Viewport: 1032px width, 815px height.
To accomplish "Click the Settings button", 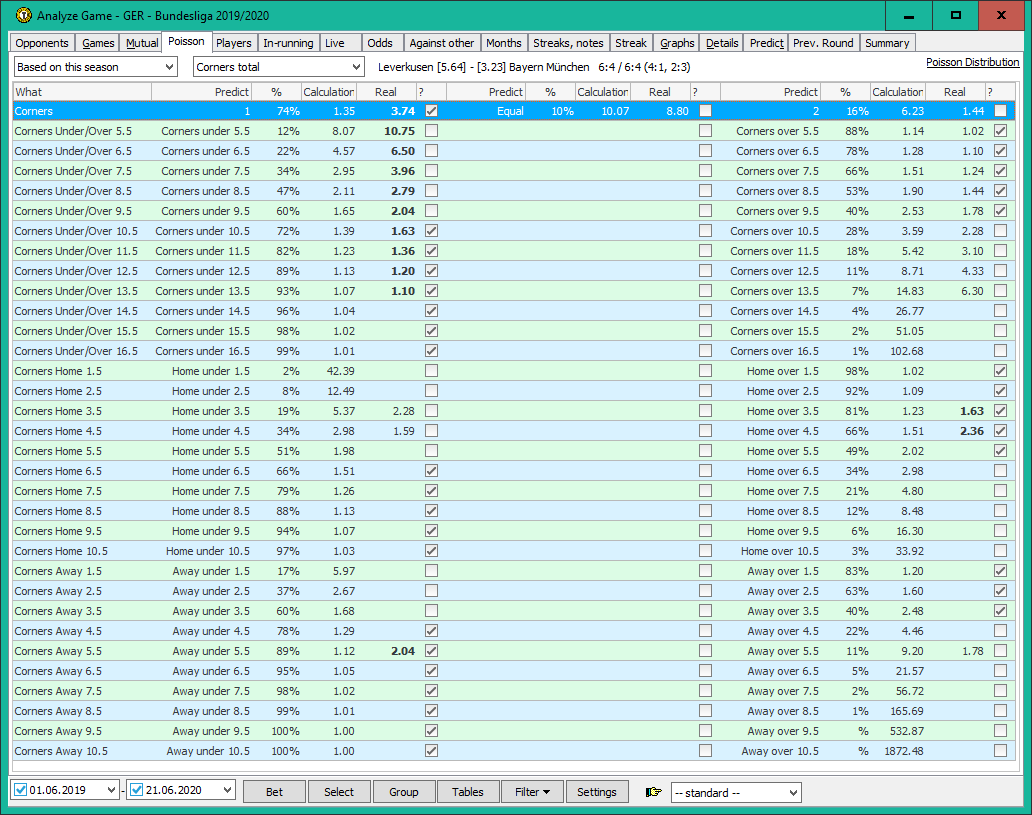I will click(597, 792).
